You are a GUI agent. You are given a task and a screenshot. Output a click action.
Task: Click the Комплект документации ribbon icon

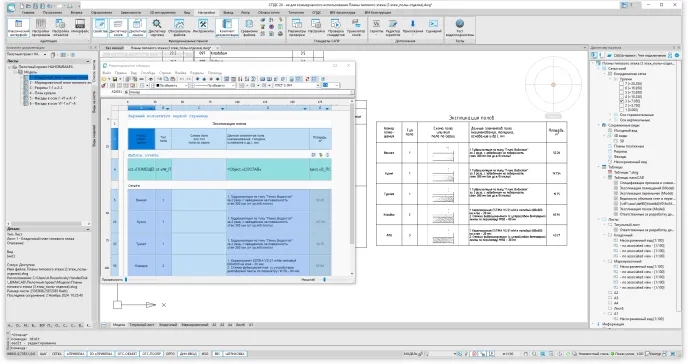pyautogui.click(x=227, y=27)
